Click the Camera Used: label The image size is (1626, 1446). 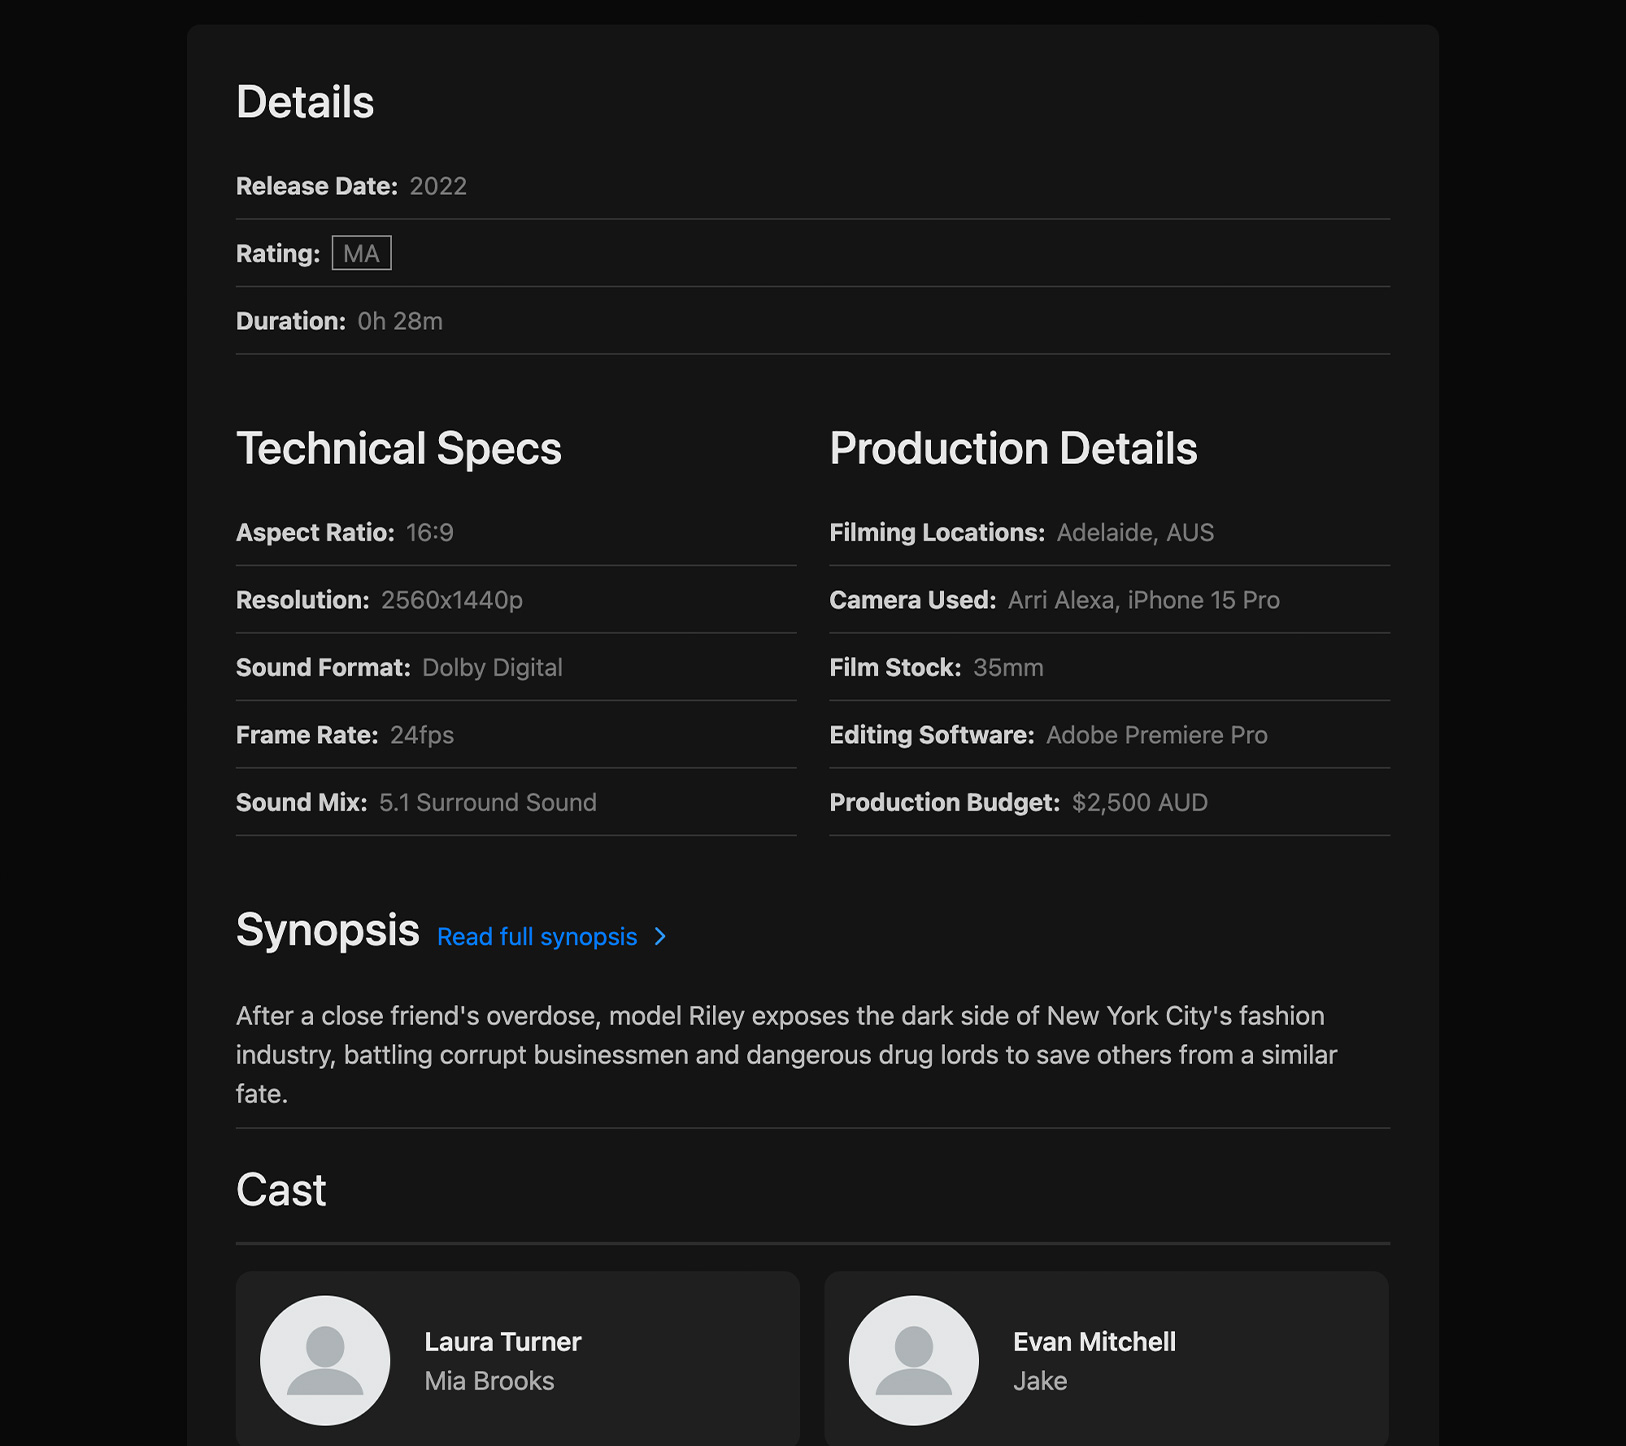[913, 600]
